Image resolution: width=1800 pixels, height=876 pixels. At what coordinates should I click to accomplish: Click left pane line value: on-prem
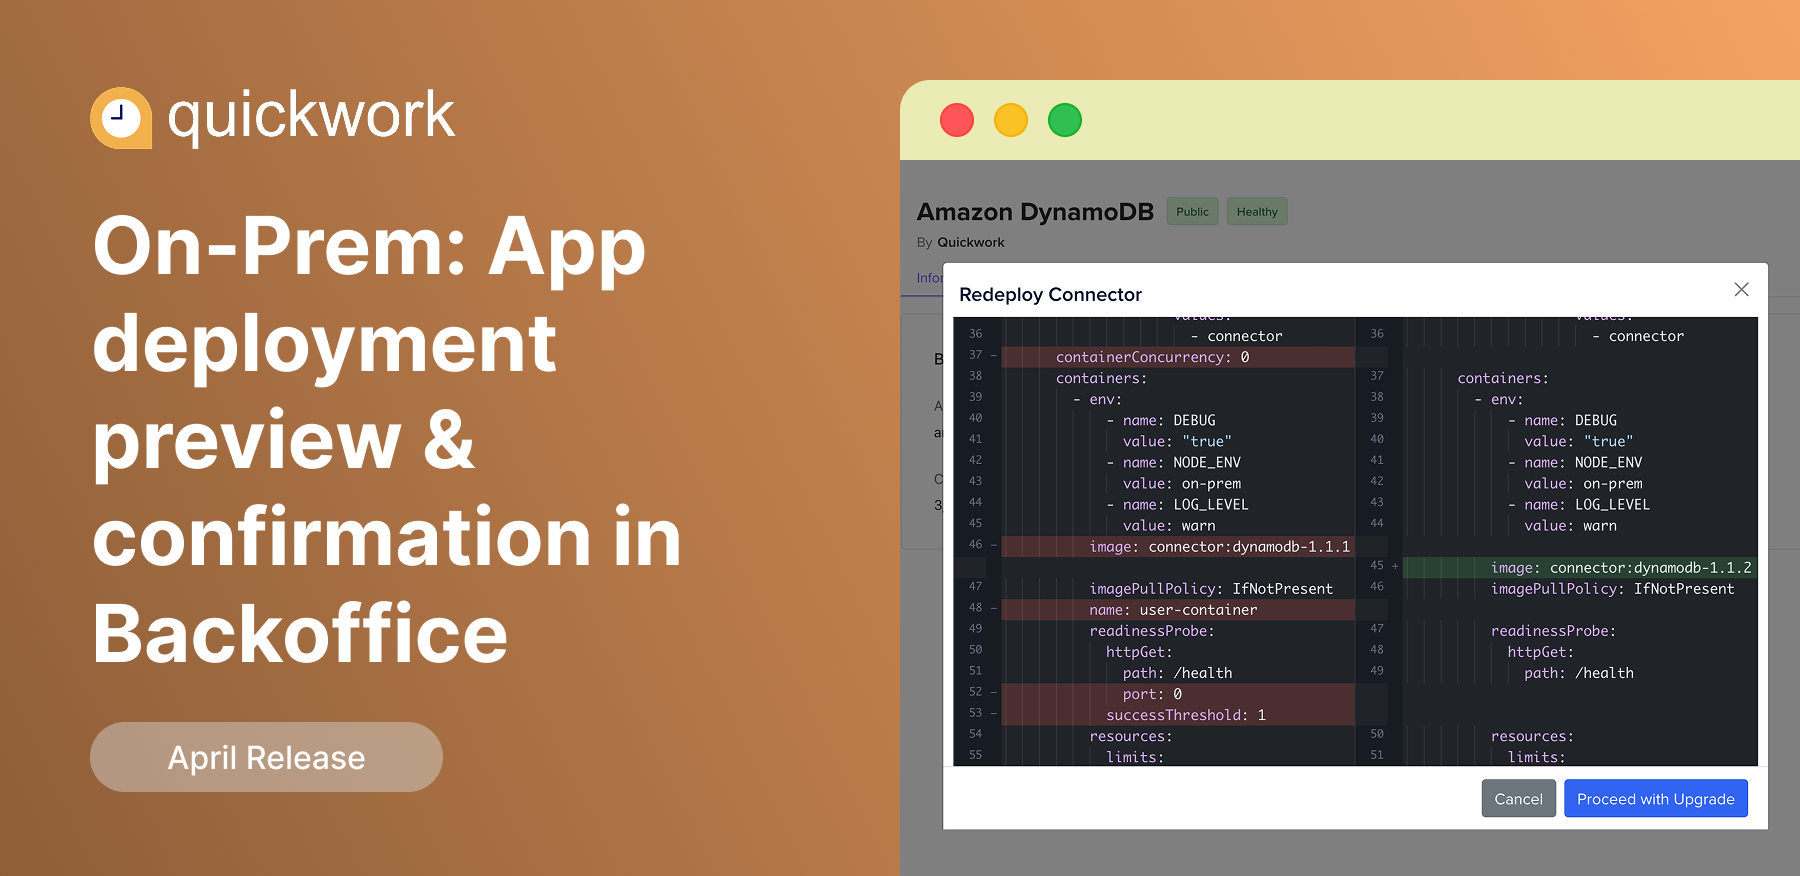(x=1181, y=483)
